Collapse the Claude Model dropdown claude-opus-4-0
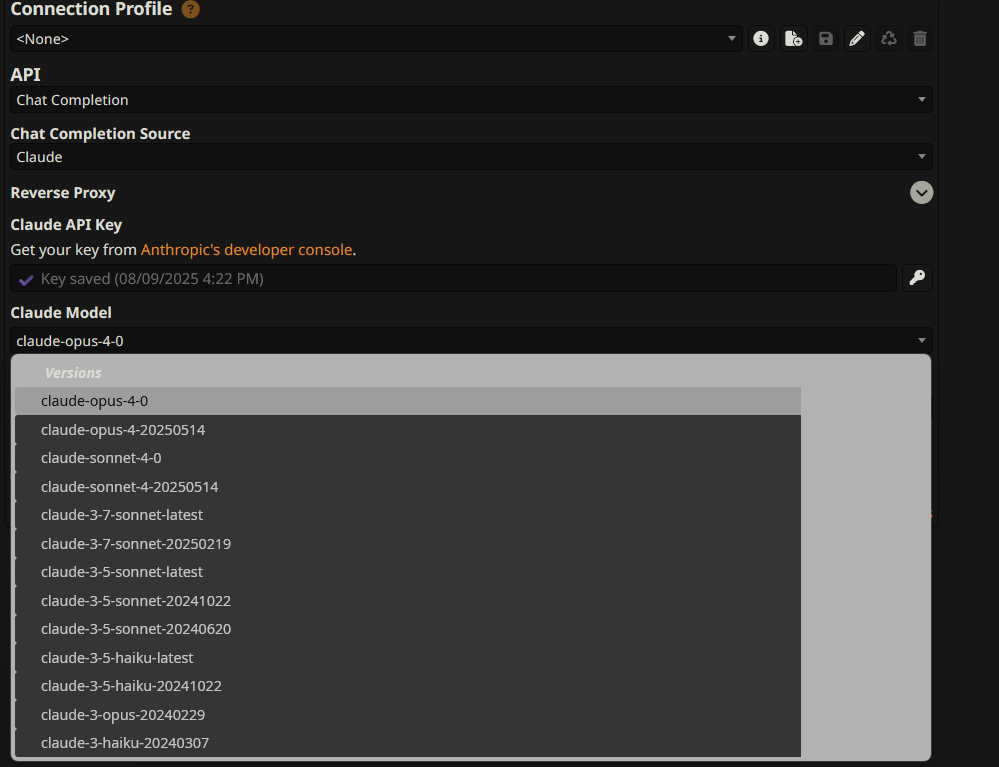This screenshot has height=767, width=999. 471,341
